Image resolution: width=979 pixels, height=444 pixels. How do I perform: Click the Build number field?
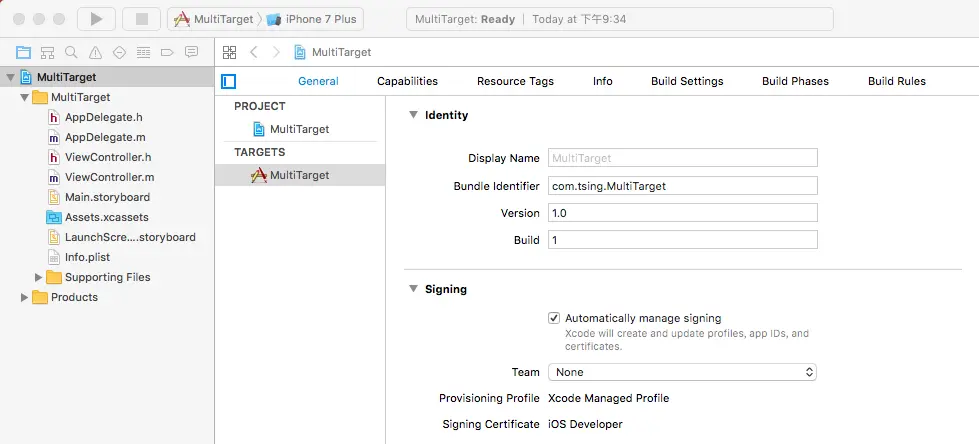[x=683, y=240]
